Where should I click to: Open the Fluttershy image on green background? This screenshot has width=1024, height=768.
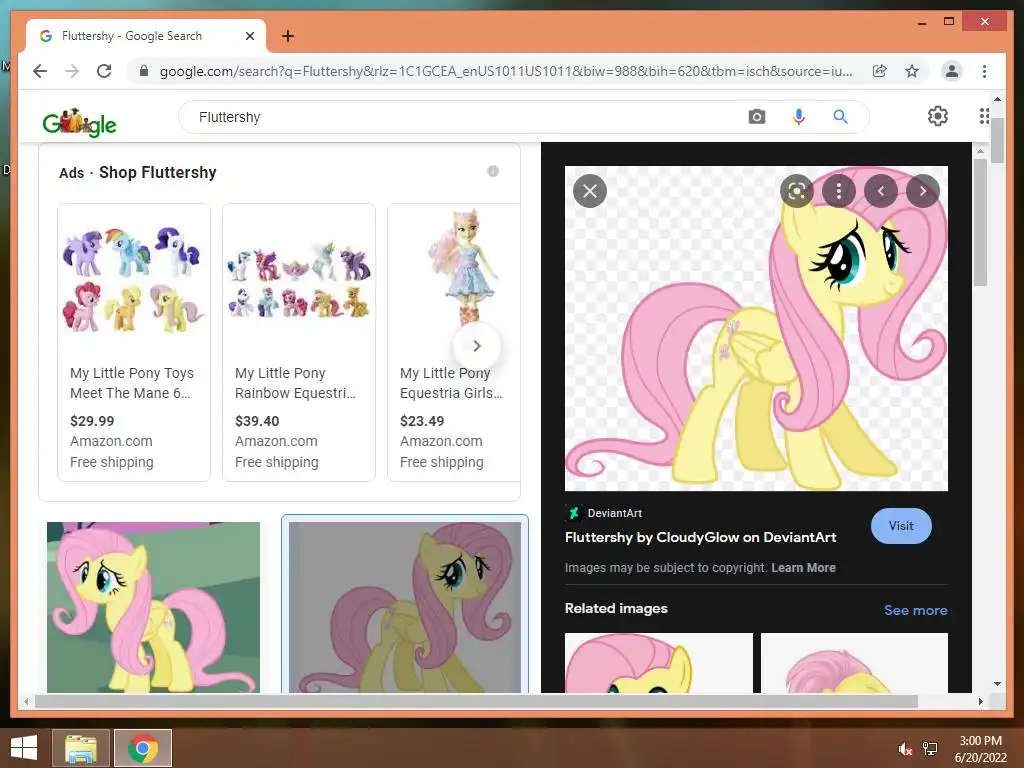(153, 607)
